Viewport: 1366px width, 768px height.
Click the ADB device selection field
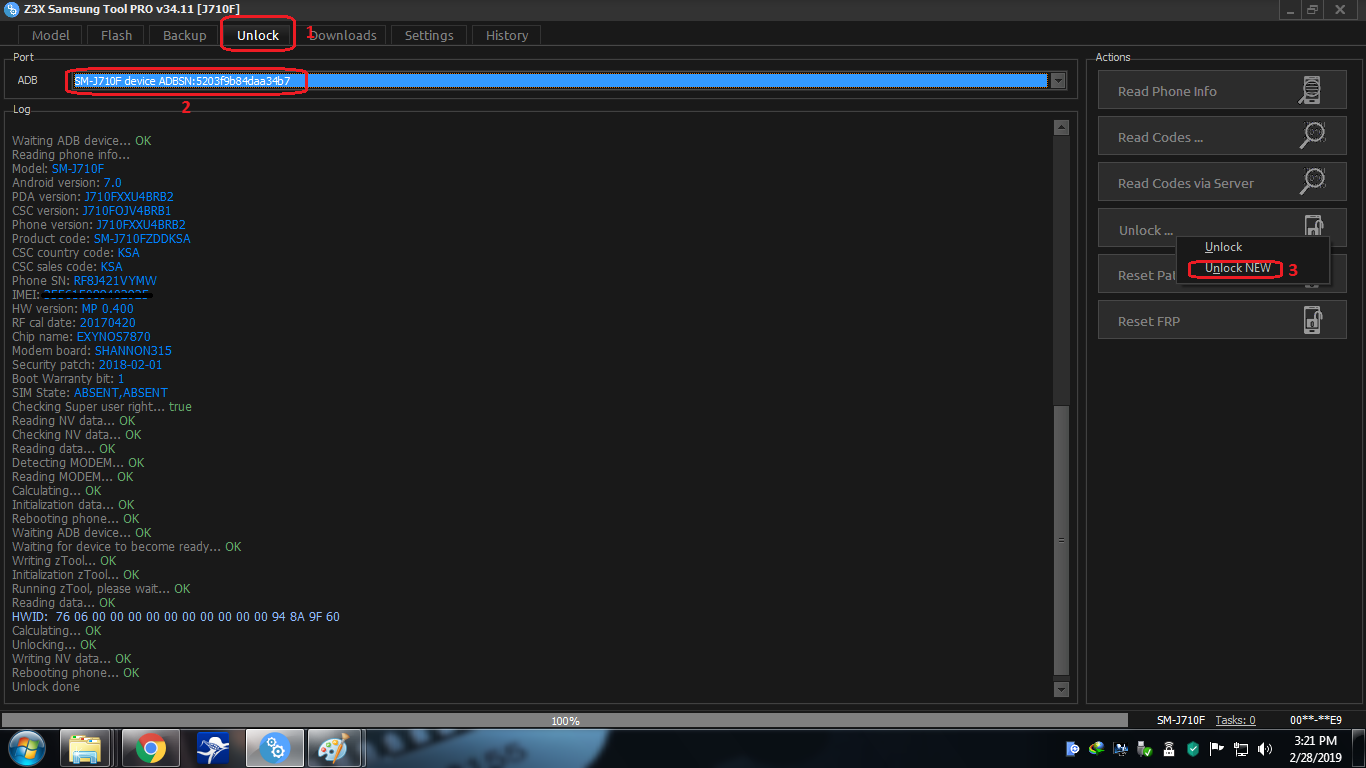[x=560, y=81]
